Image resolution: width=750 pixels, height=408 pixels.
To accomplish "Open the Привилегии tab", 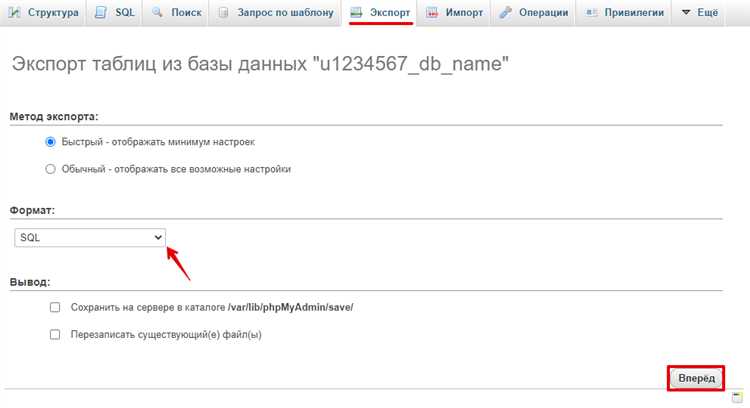I will pos(634,12).
